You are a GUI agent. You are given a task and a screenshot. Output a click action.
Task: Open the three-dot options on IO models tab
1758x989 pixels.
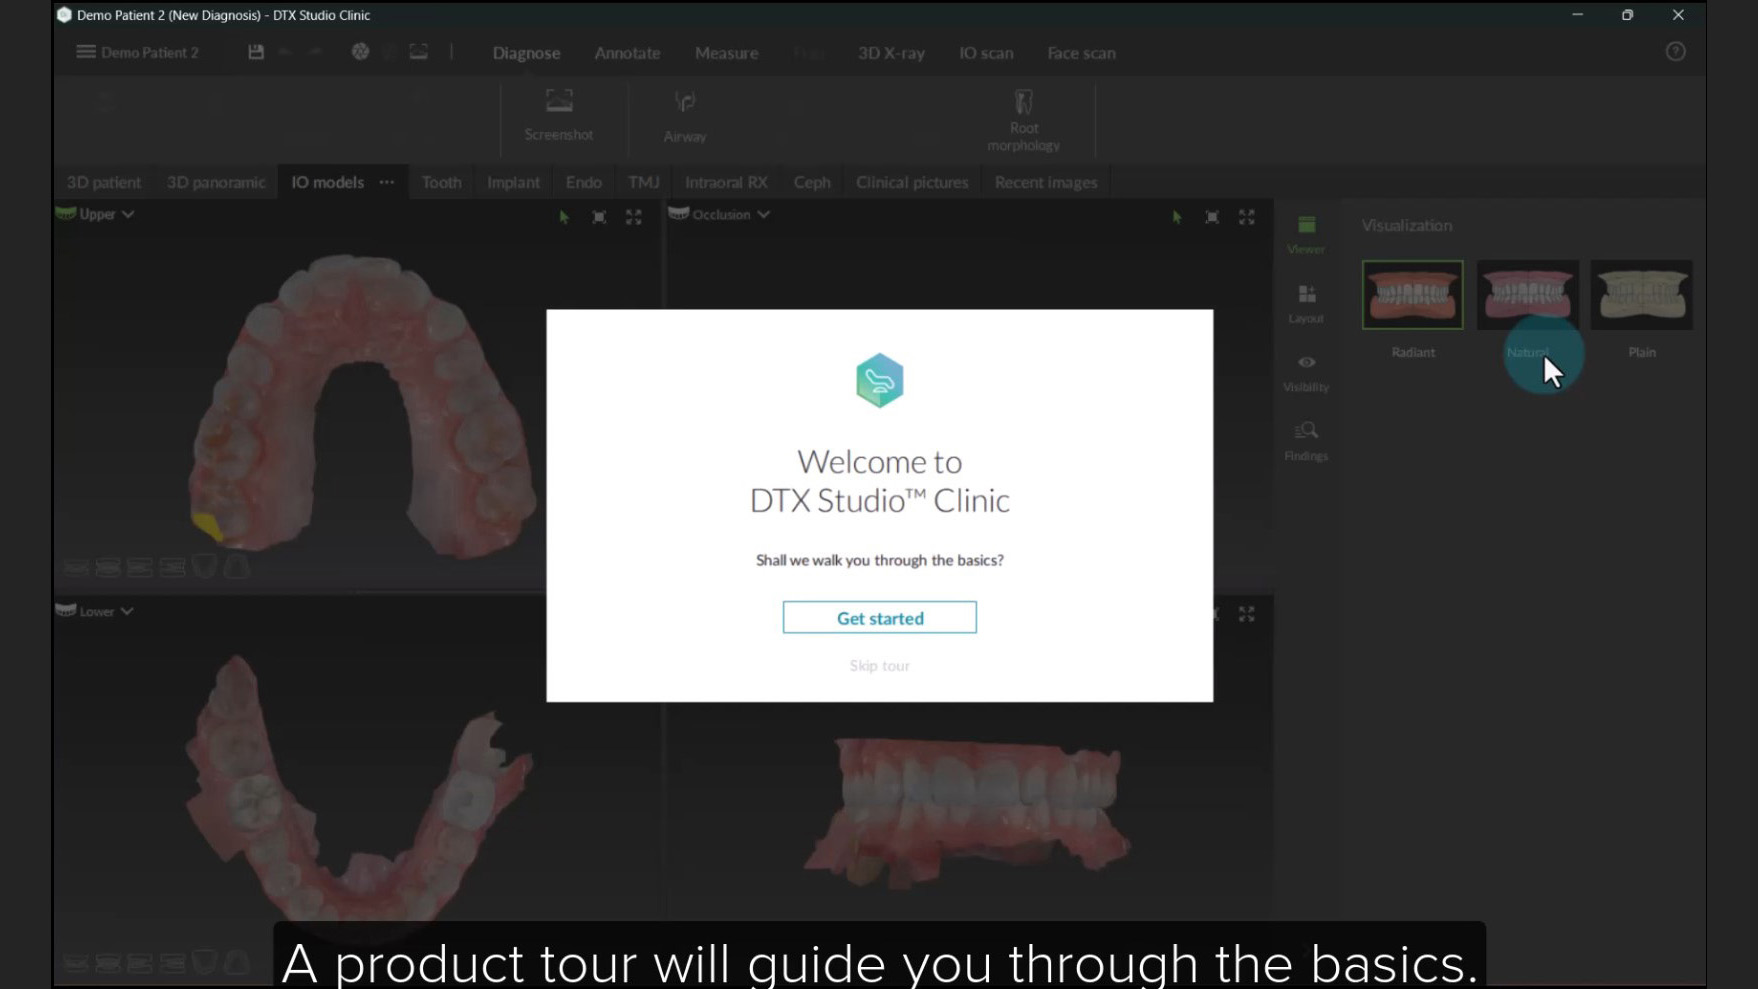387,182
